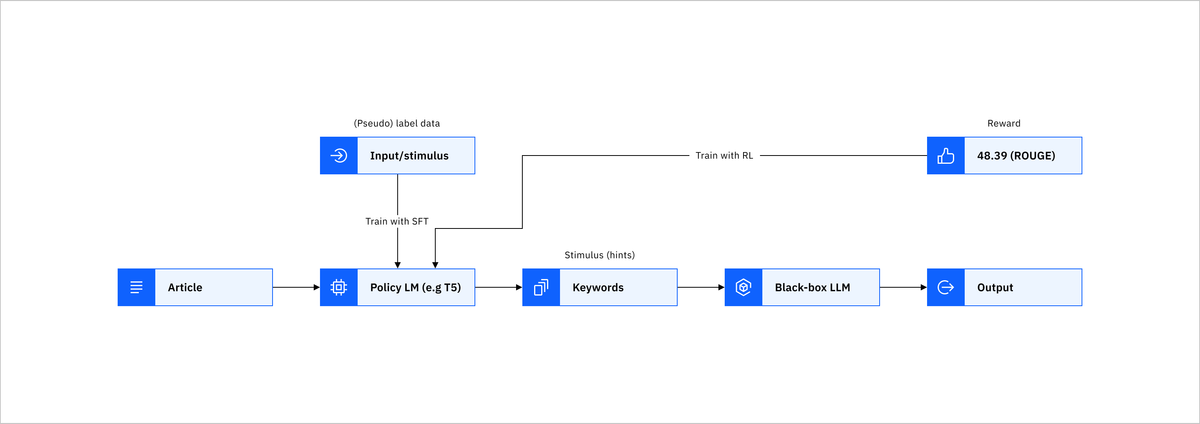1200x424 pixels.
Task: Click the hexagon icon on Black-box LLM node
Action: 743,287
